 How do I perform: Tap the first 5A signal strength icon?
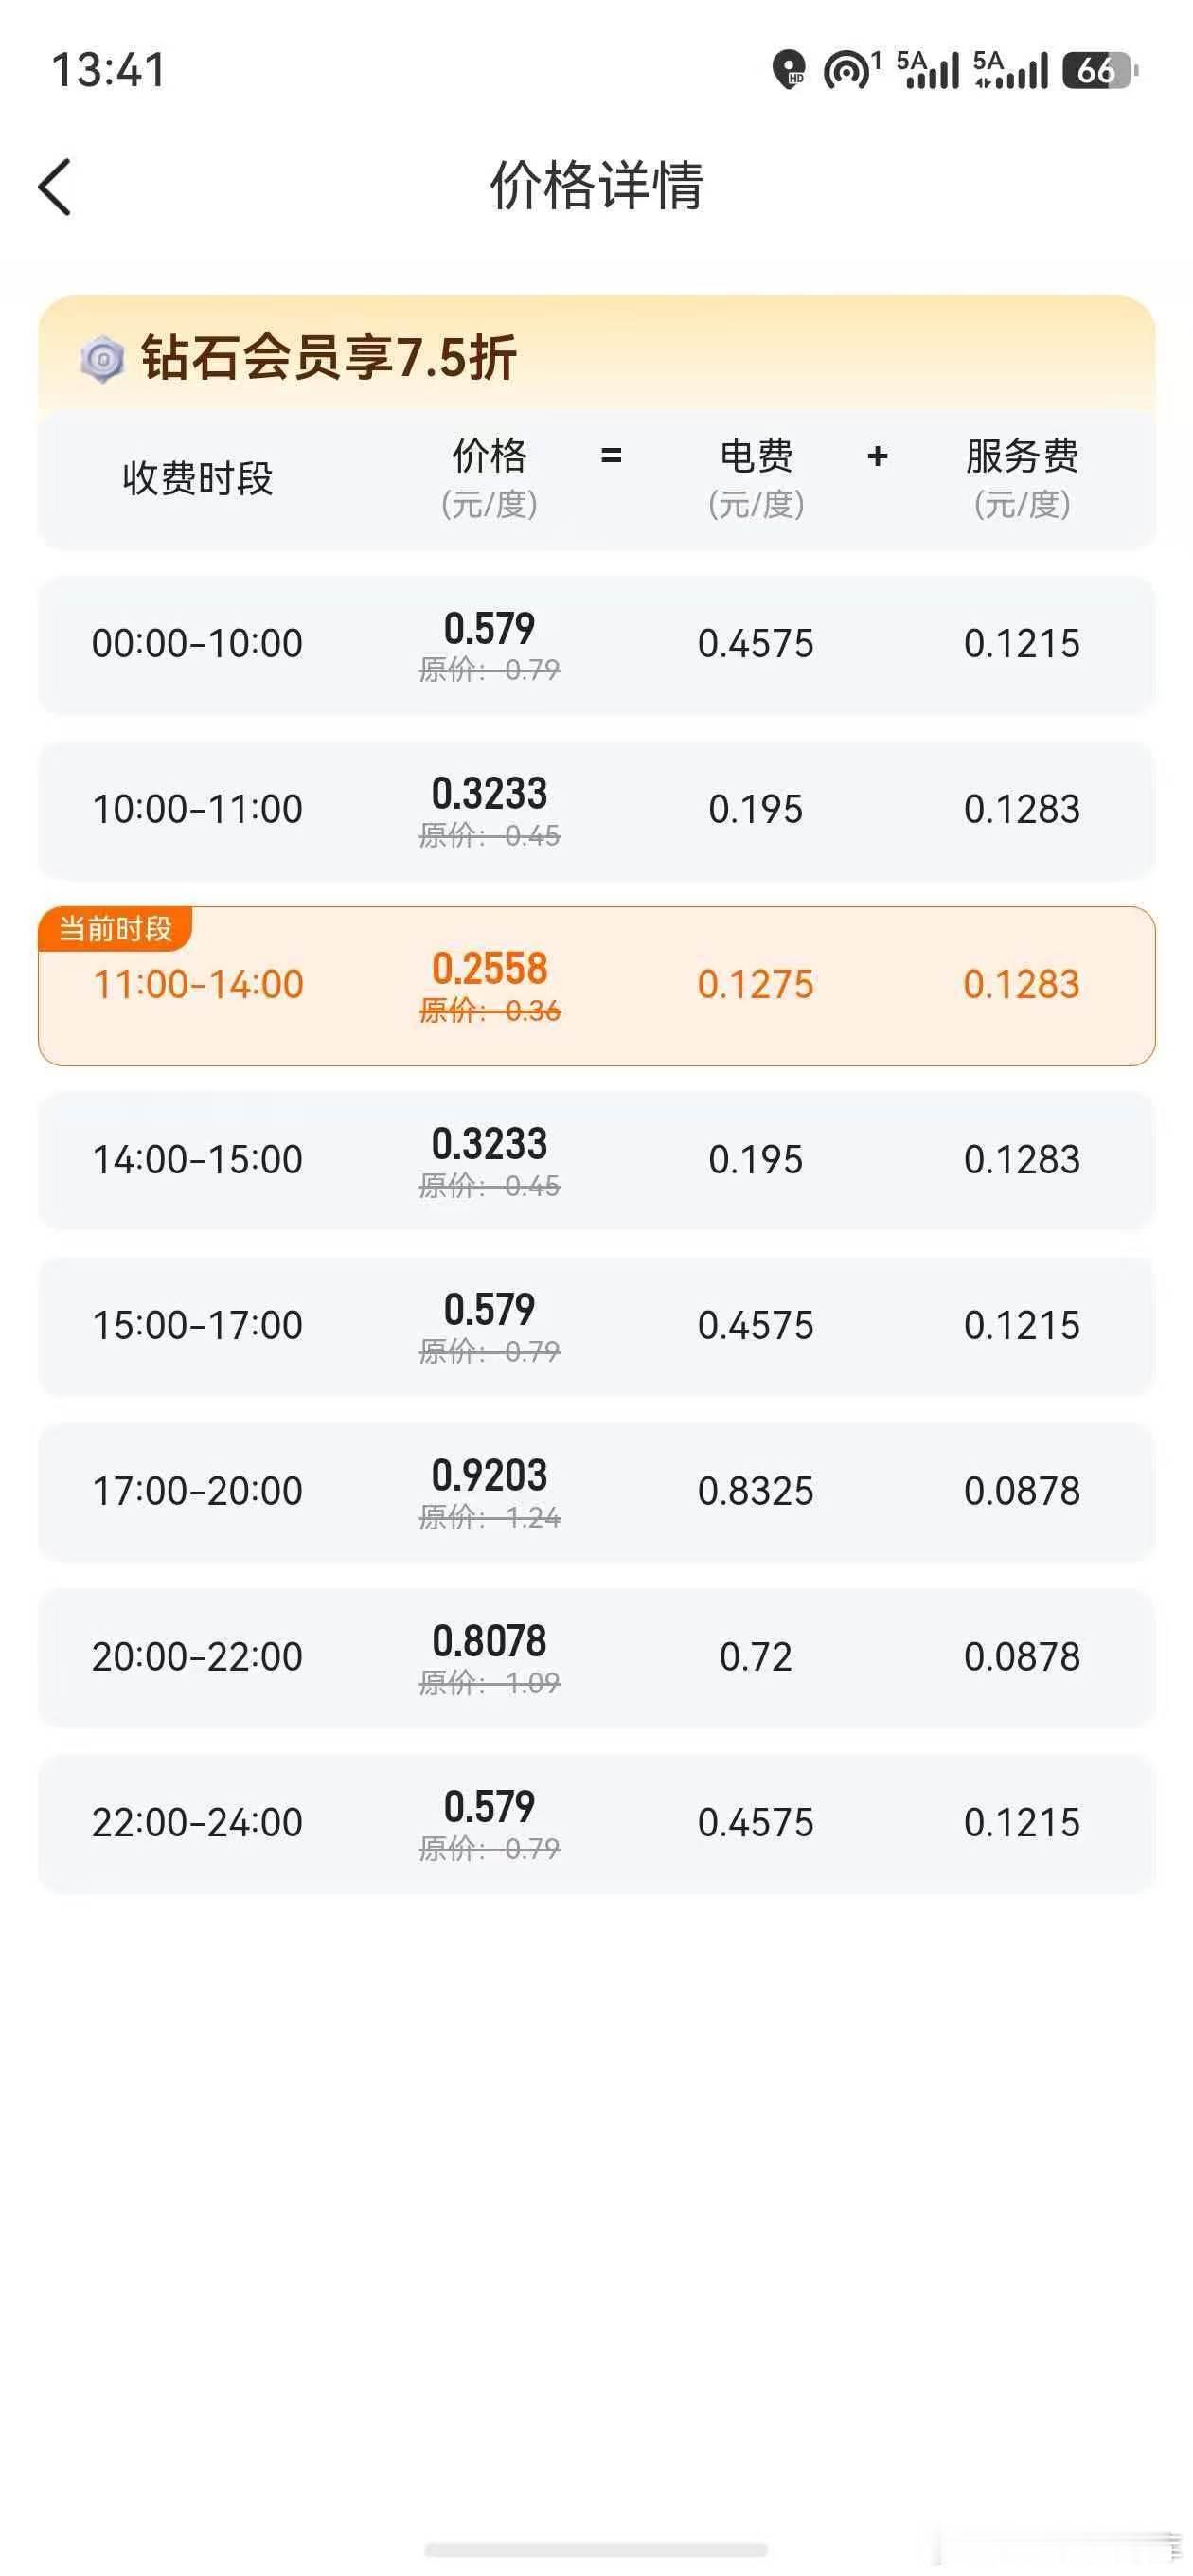click(x=927, y=70)
